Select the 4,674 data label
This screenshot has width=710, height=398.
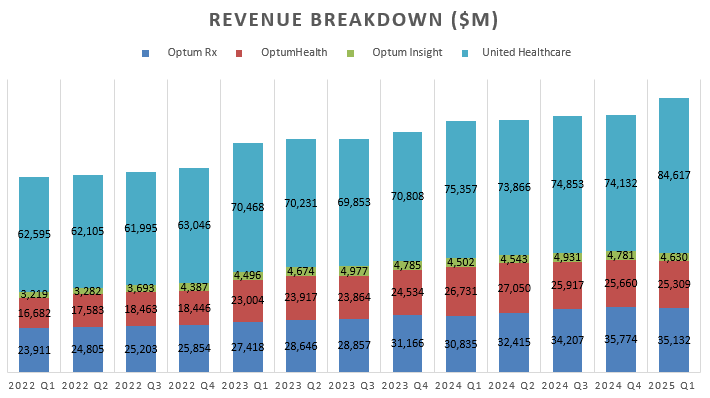[301, 272]
